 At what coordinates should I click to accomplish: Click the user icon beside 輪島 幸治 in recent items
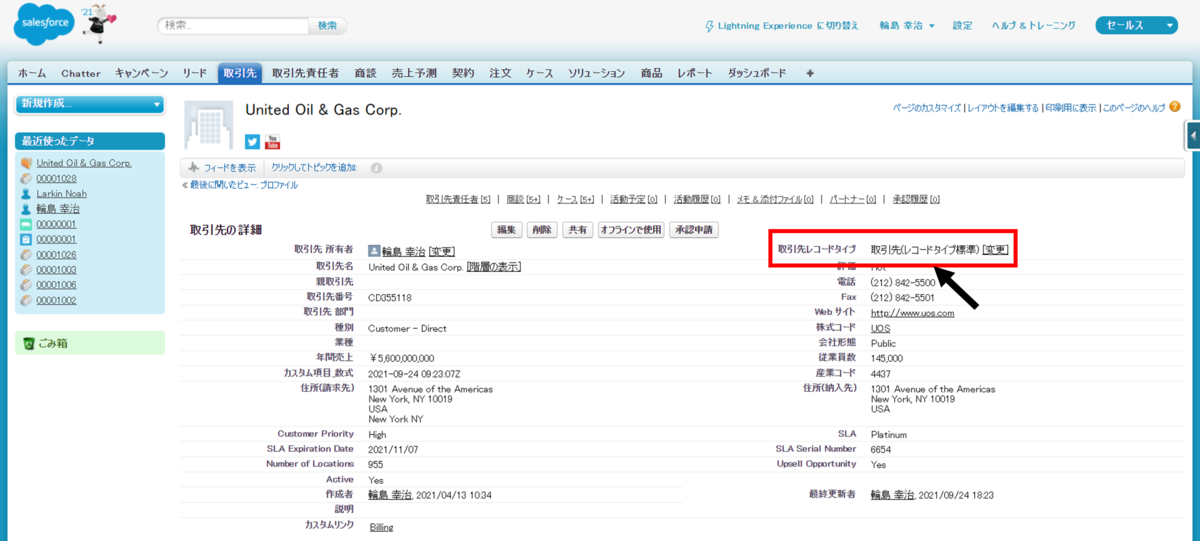[x=26, y=209]
